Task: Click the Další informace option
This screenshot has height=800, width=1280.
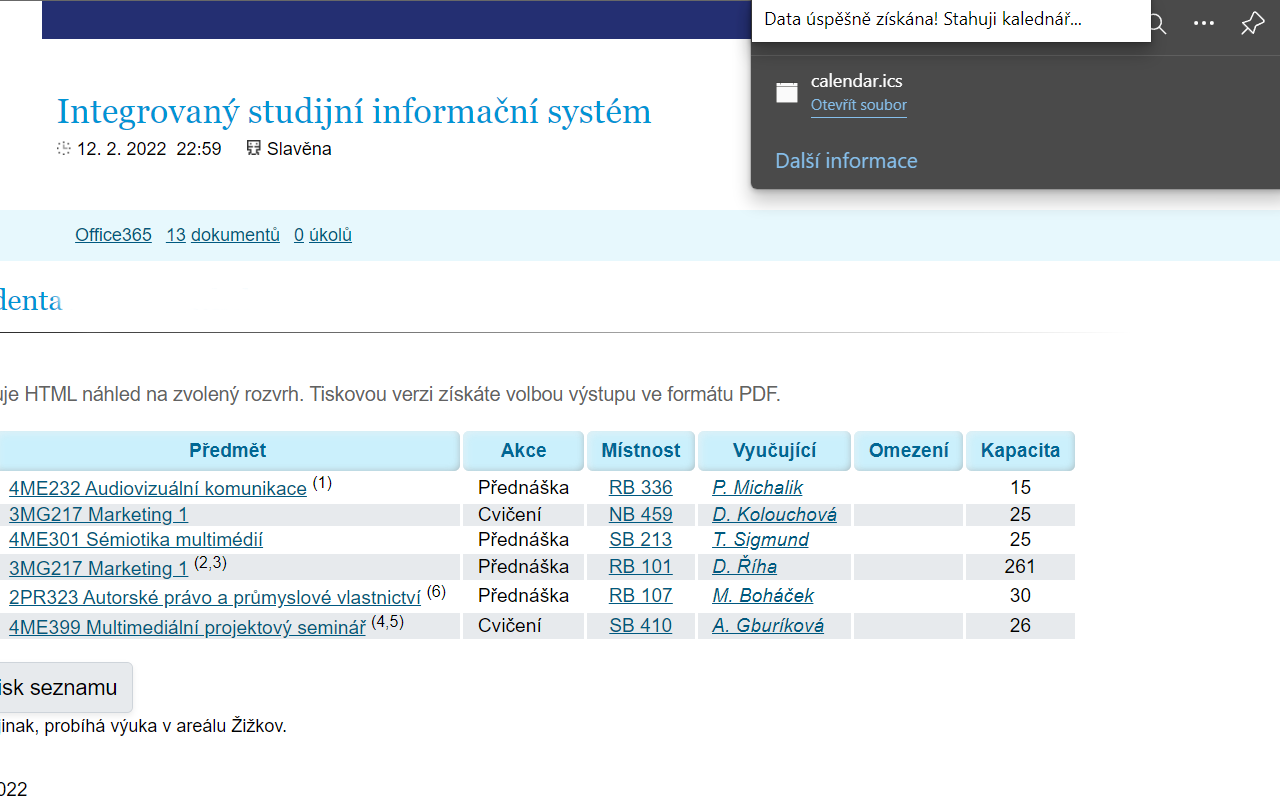Action: (x=846, y=160)
